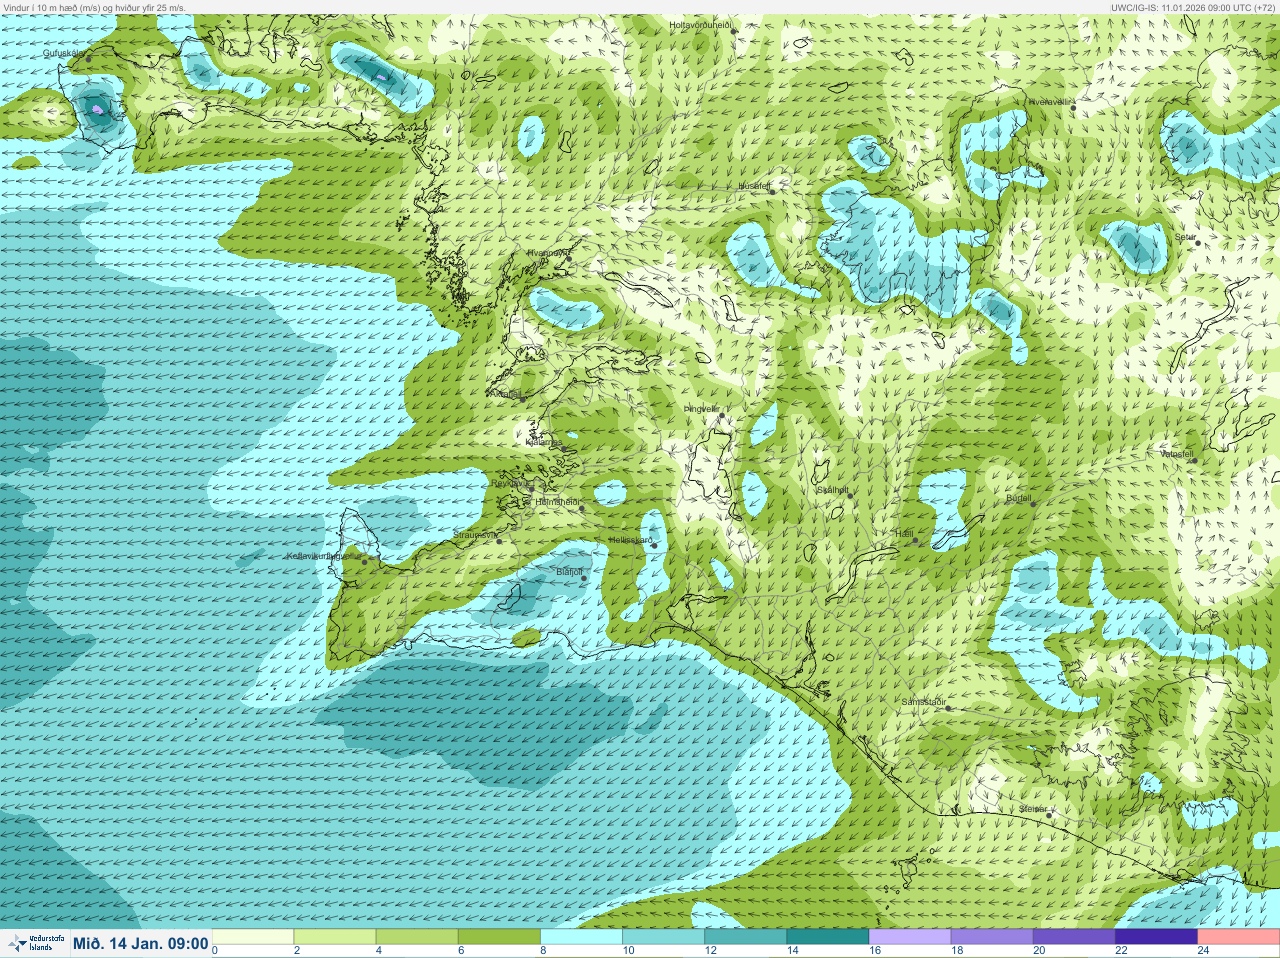Screen dimensions: 1280x958
Task: Select the 4–6 m/s green legend swatch
Action: coord(417,936)
